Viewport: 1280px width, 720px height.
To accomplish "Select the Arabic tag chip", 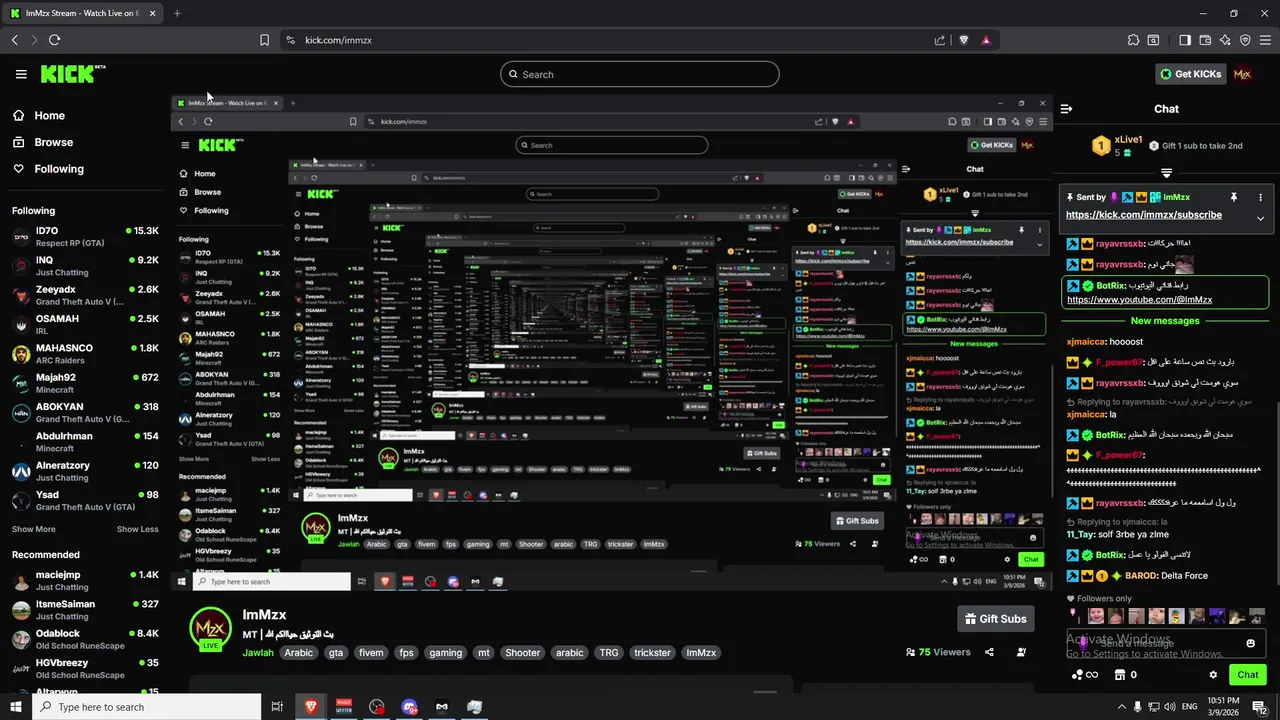I will point(299,653).
